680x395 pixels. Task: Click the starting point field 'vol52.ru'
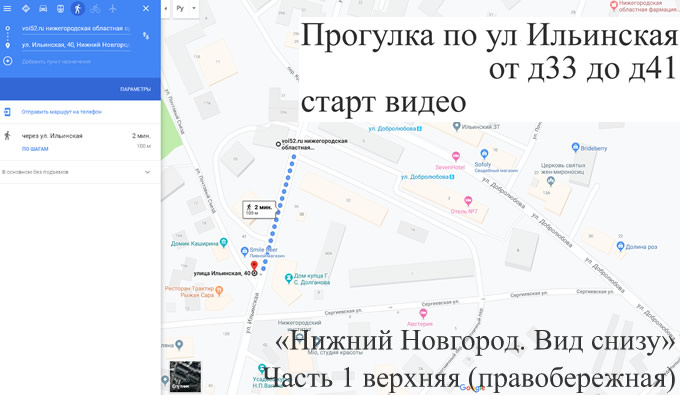pos(76,29)
